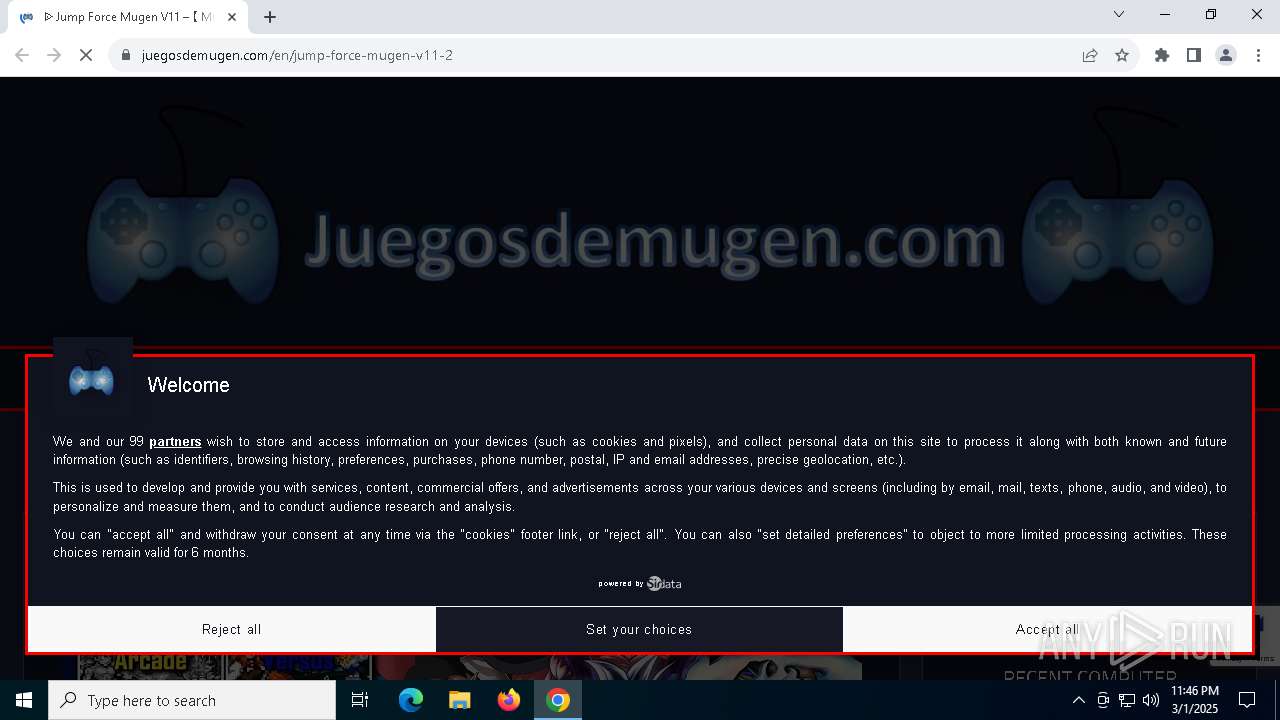Screen dimensions: 1280x720
Task: Click the powered by Sirdata logo
Action: click(640, 583)
